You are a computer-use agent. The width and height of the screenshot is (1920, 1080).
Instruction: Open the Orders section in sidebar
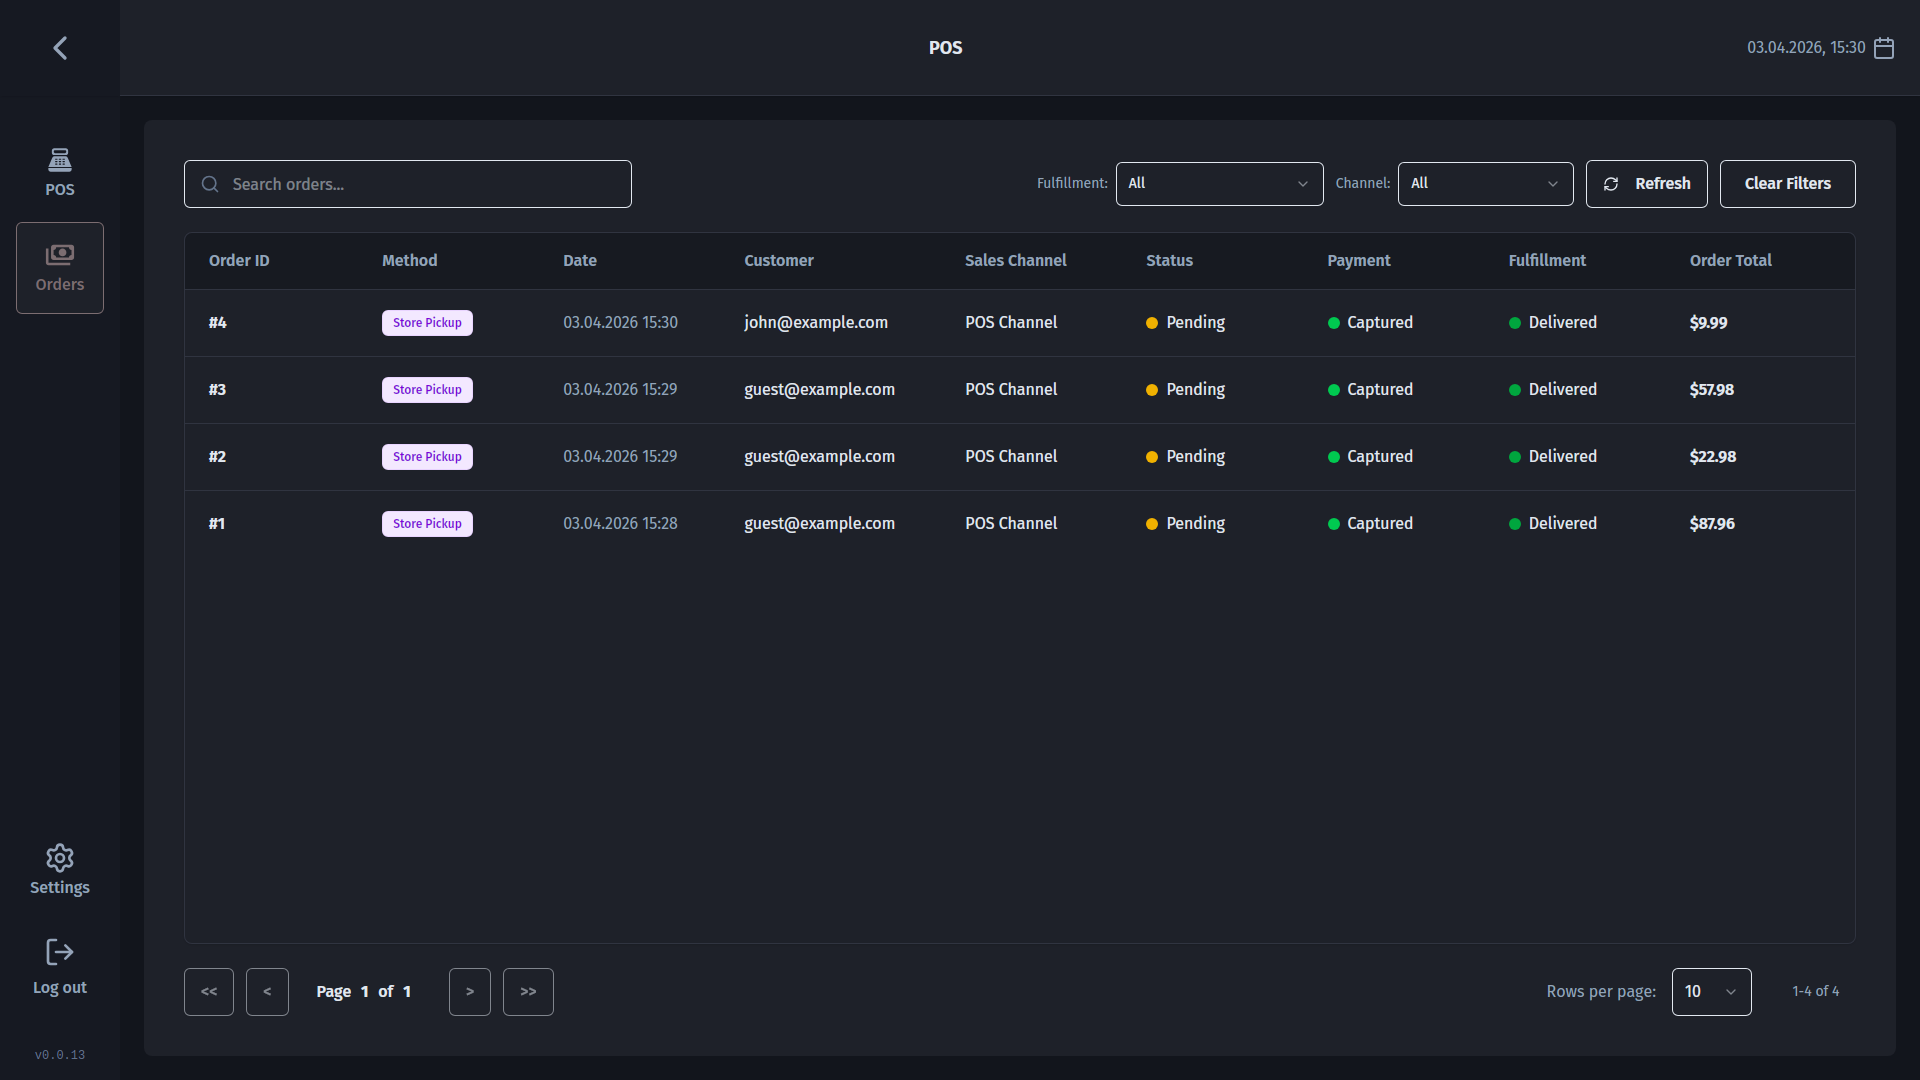[60, 268]
